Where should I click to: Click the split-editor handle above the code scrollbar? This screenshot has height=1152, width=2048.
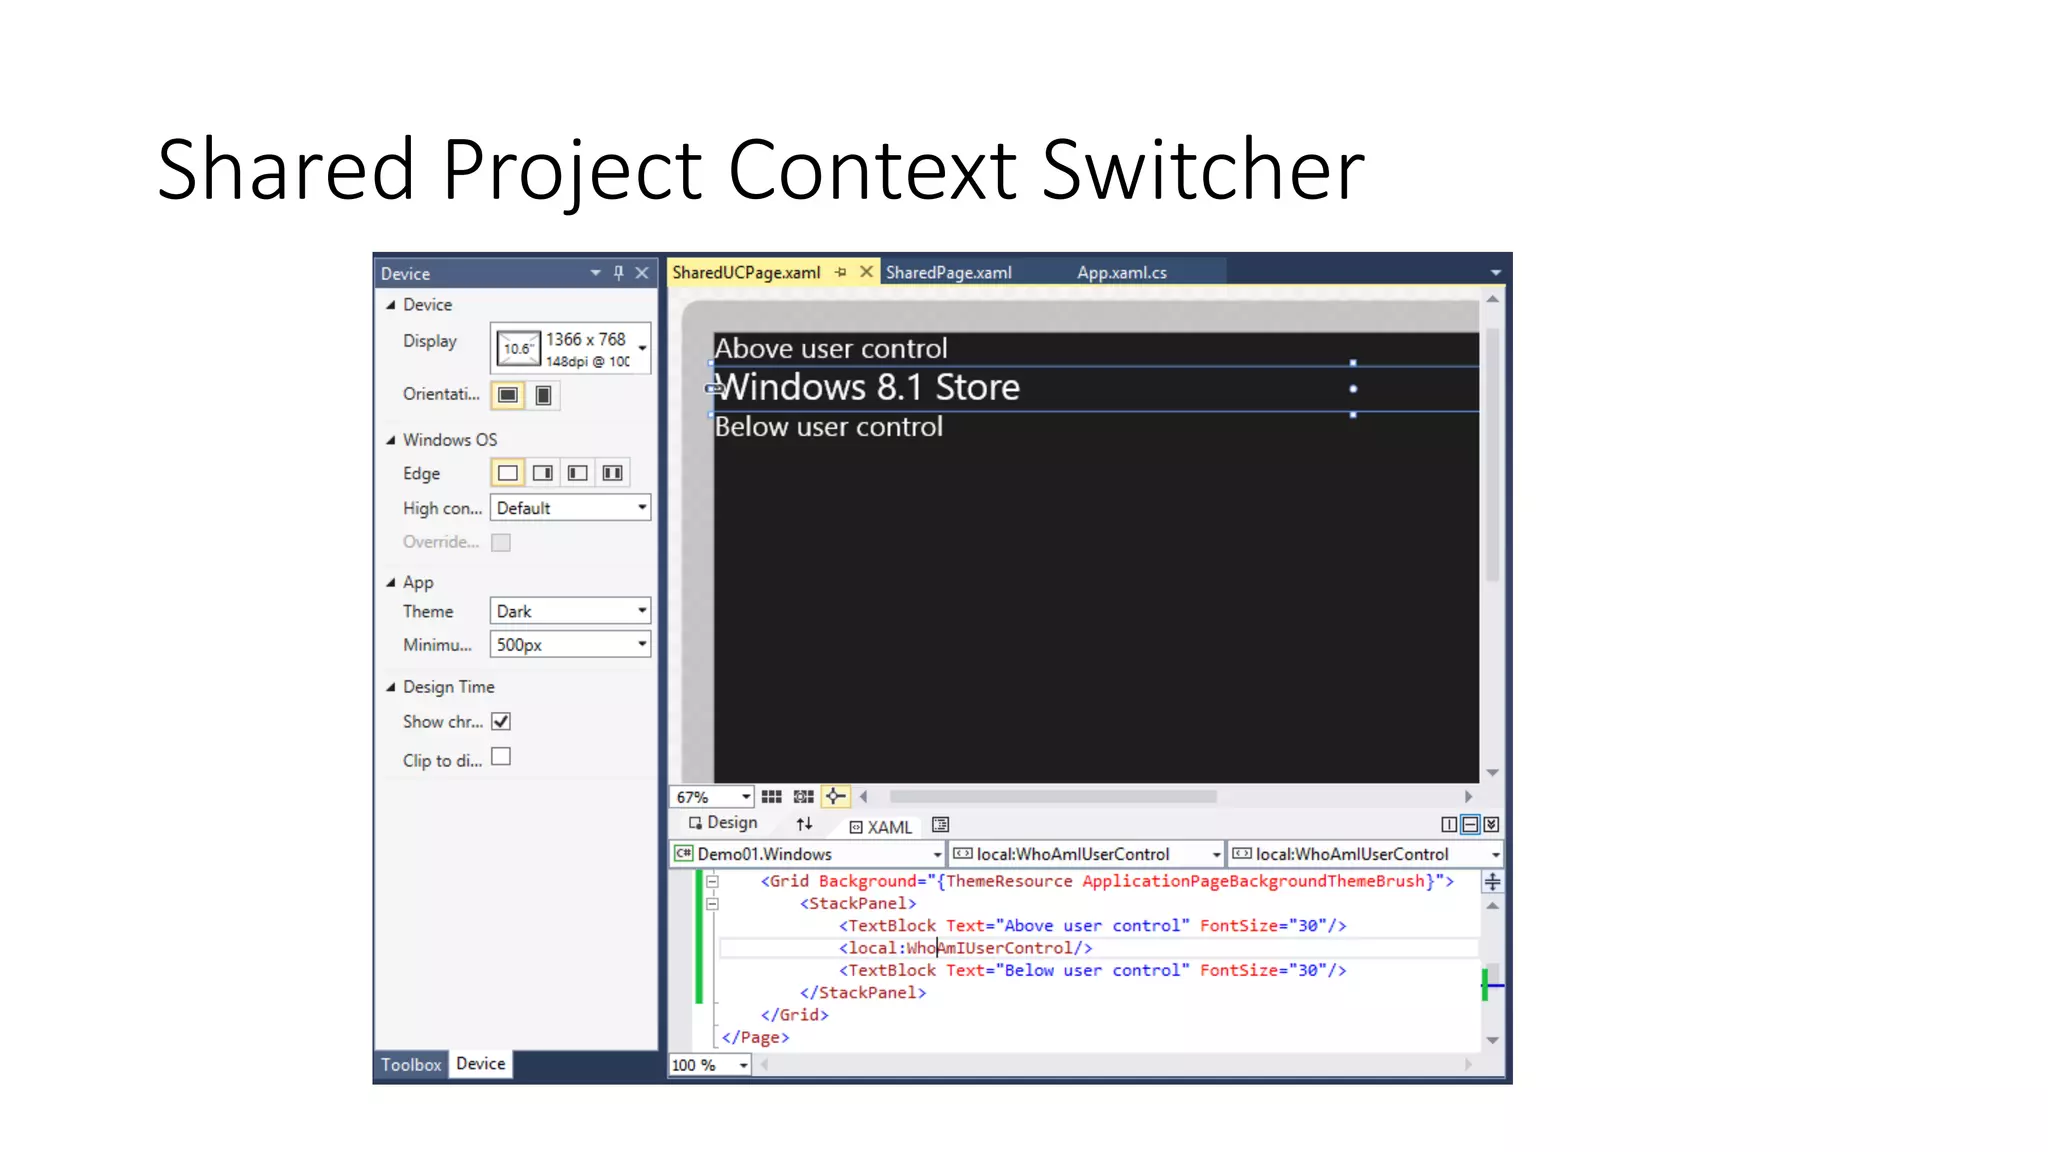coord(1492,882)
